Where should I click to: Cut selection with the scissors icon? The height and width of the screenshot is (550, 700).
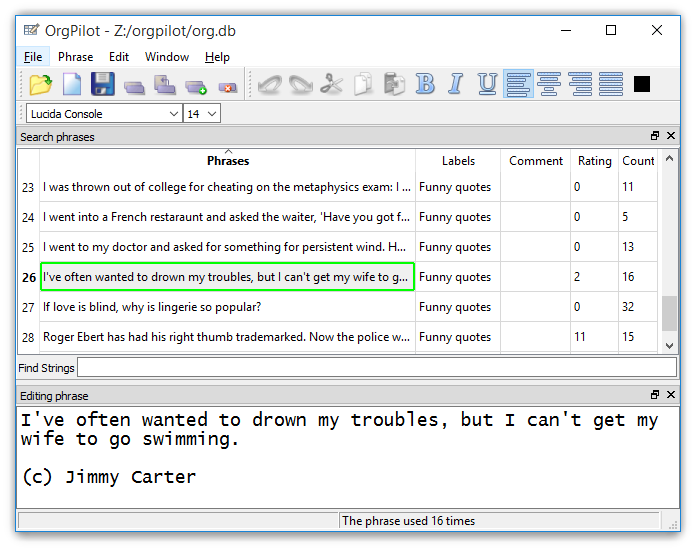tap(332, 84)
